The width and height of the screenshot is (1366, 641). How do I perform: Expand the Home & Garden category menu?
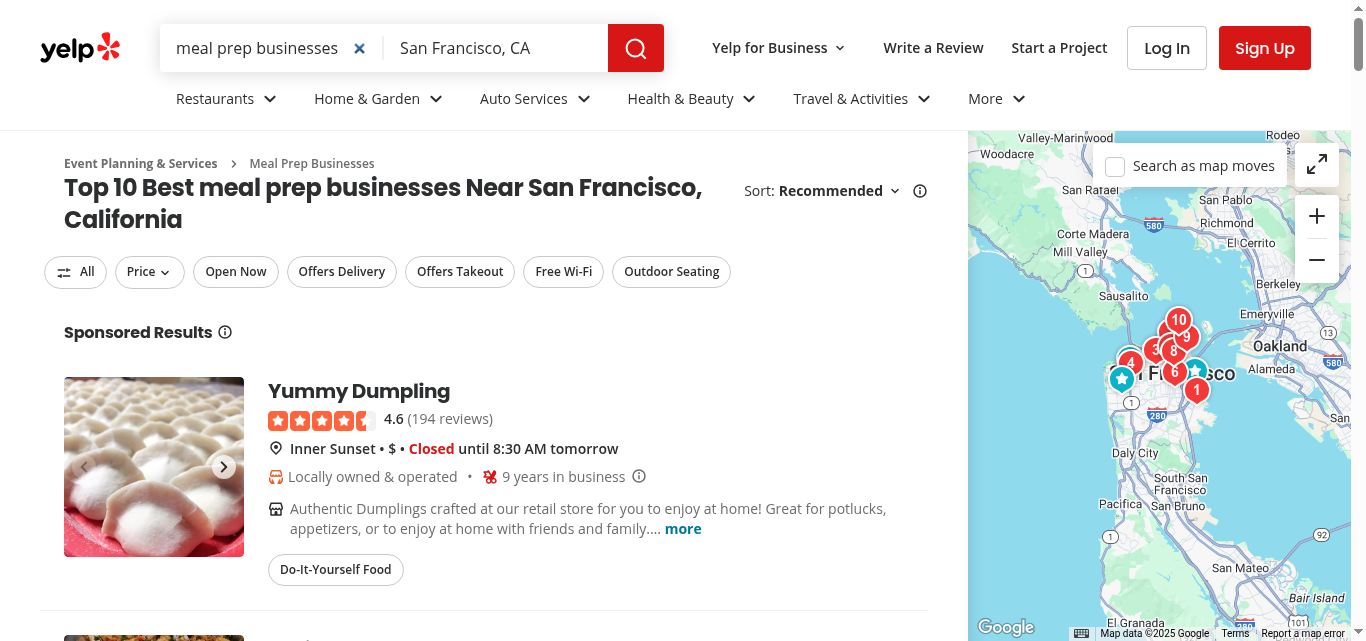tap(378, 99)
